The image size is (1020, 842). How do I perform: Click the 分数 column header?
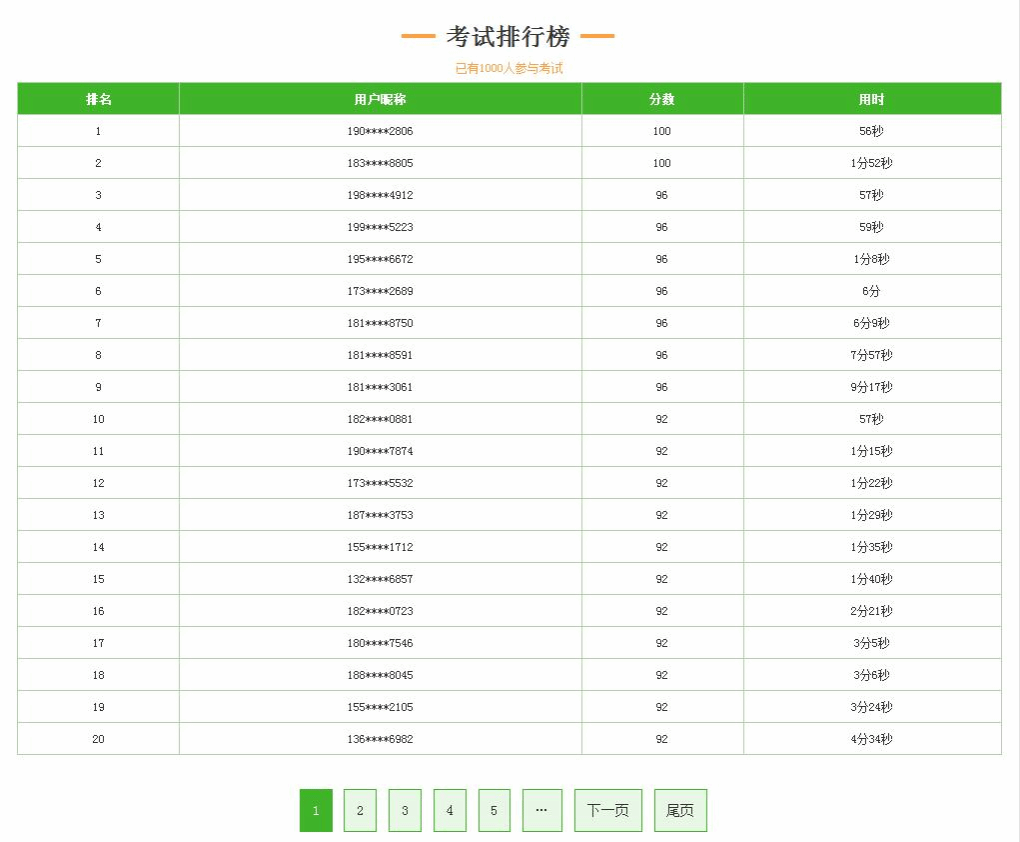662,99
